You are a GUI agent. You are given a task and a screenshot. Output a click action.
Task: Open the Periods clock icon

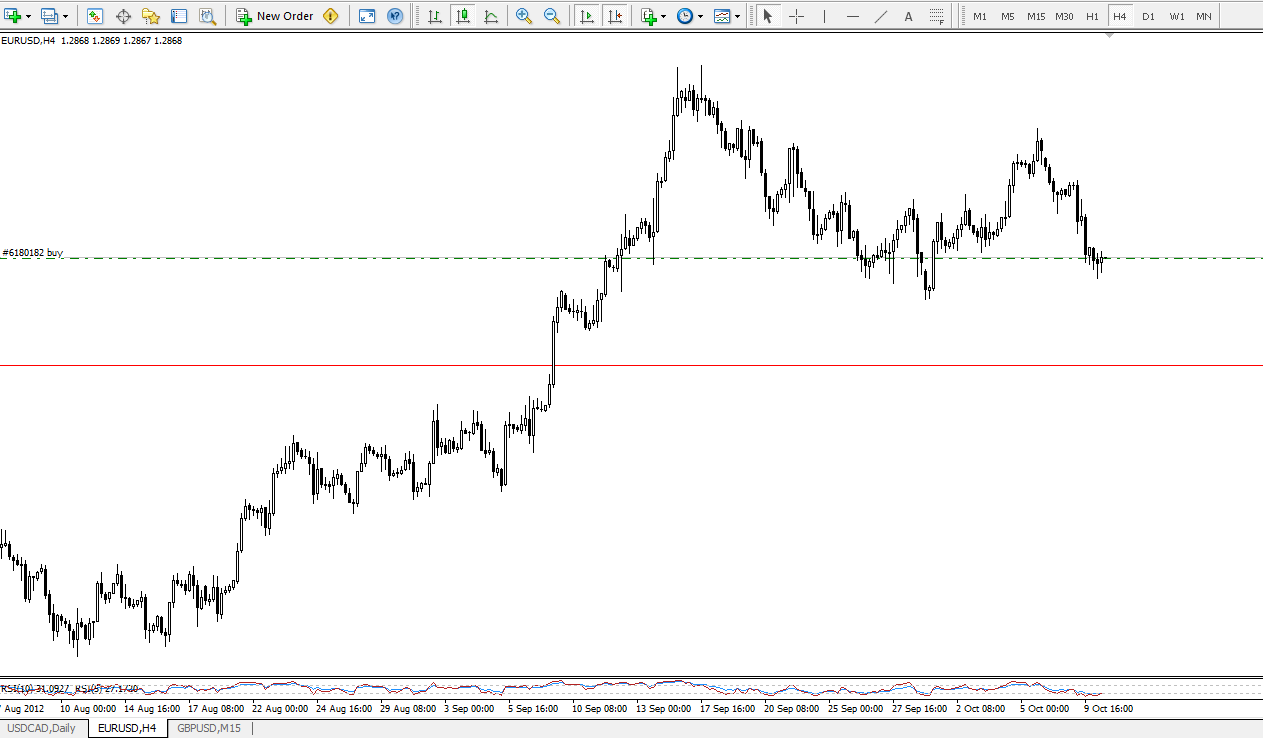(685, 16)
